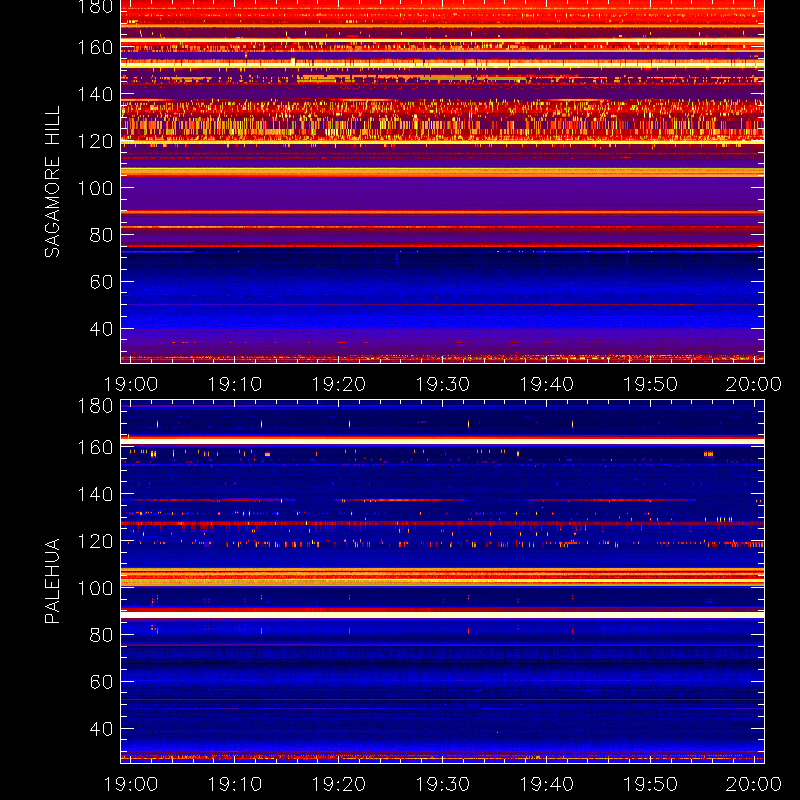This screenshot has width=800, height=800.
Task: Click 19:00 time label of Palehua plot
Action: (131, 784)
